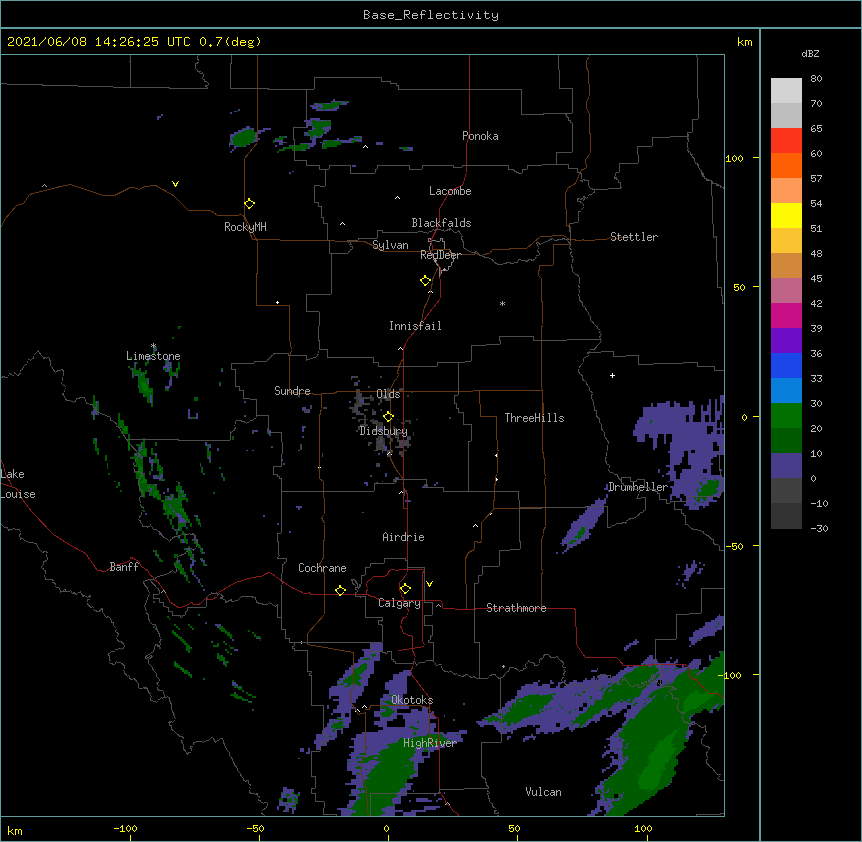This screenshot has height=842, width=862.
Task: Pick the orange 57-60 dBZ legend swatch
Action: (786, 165)
